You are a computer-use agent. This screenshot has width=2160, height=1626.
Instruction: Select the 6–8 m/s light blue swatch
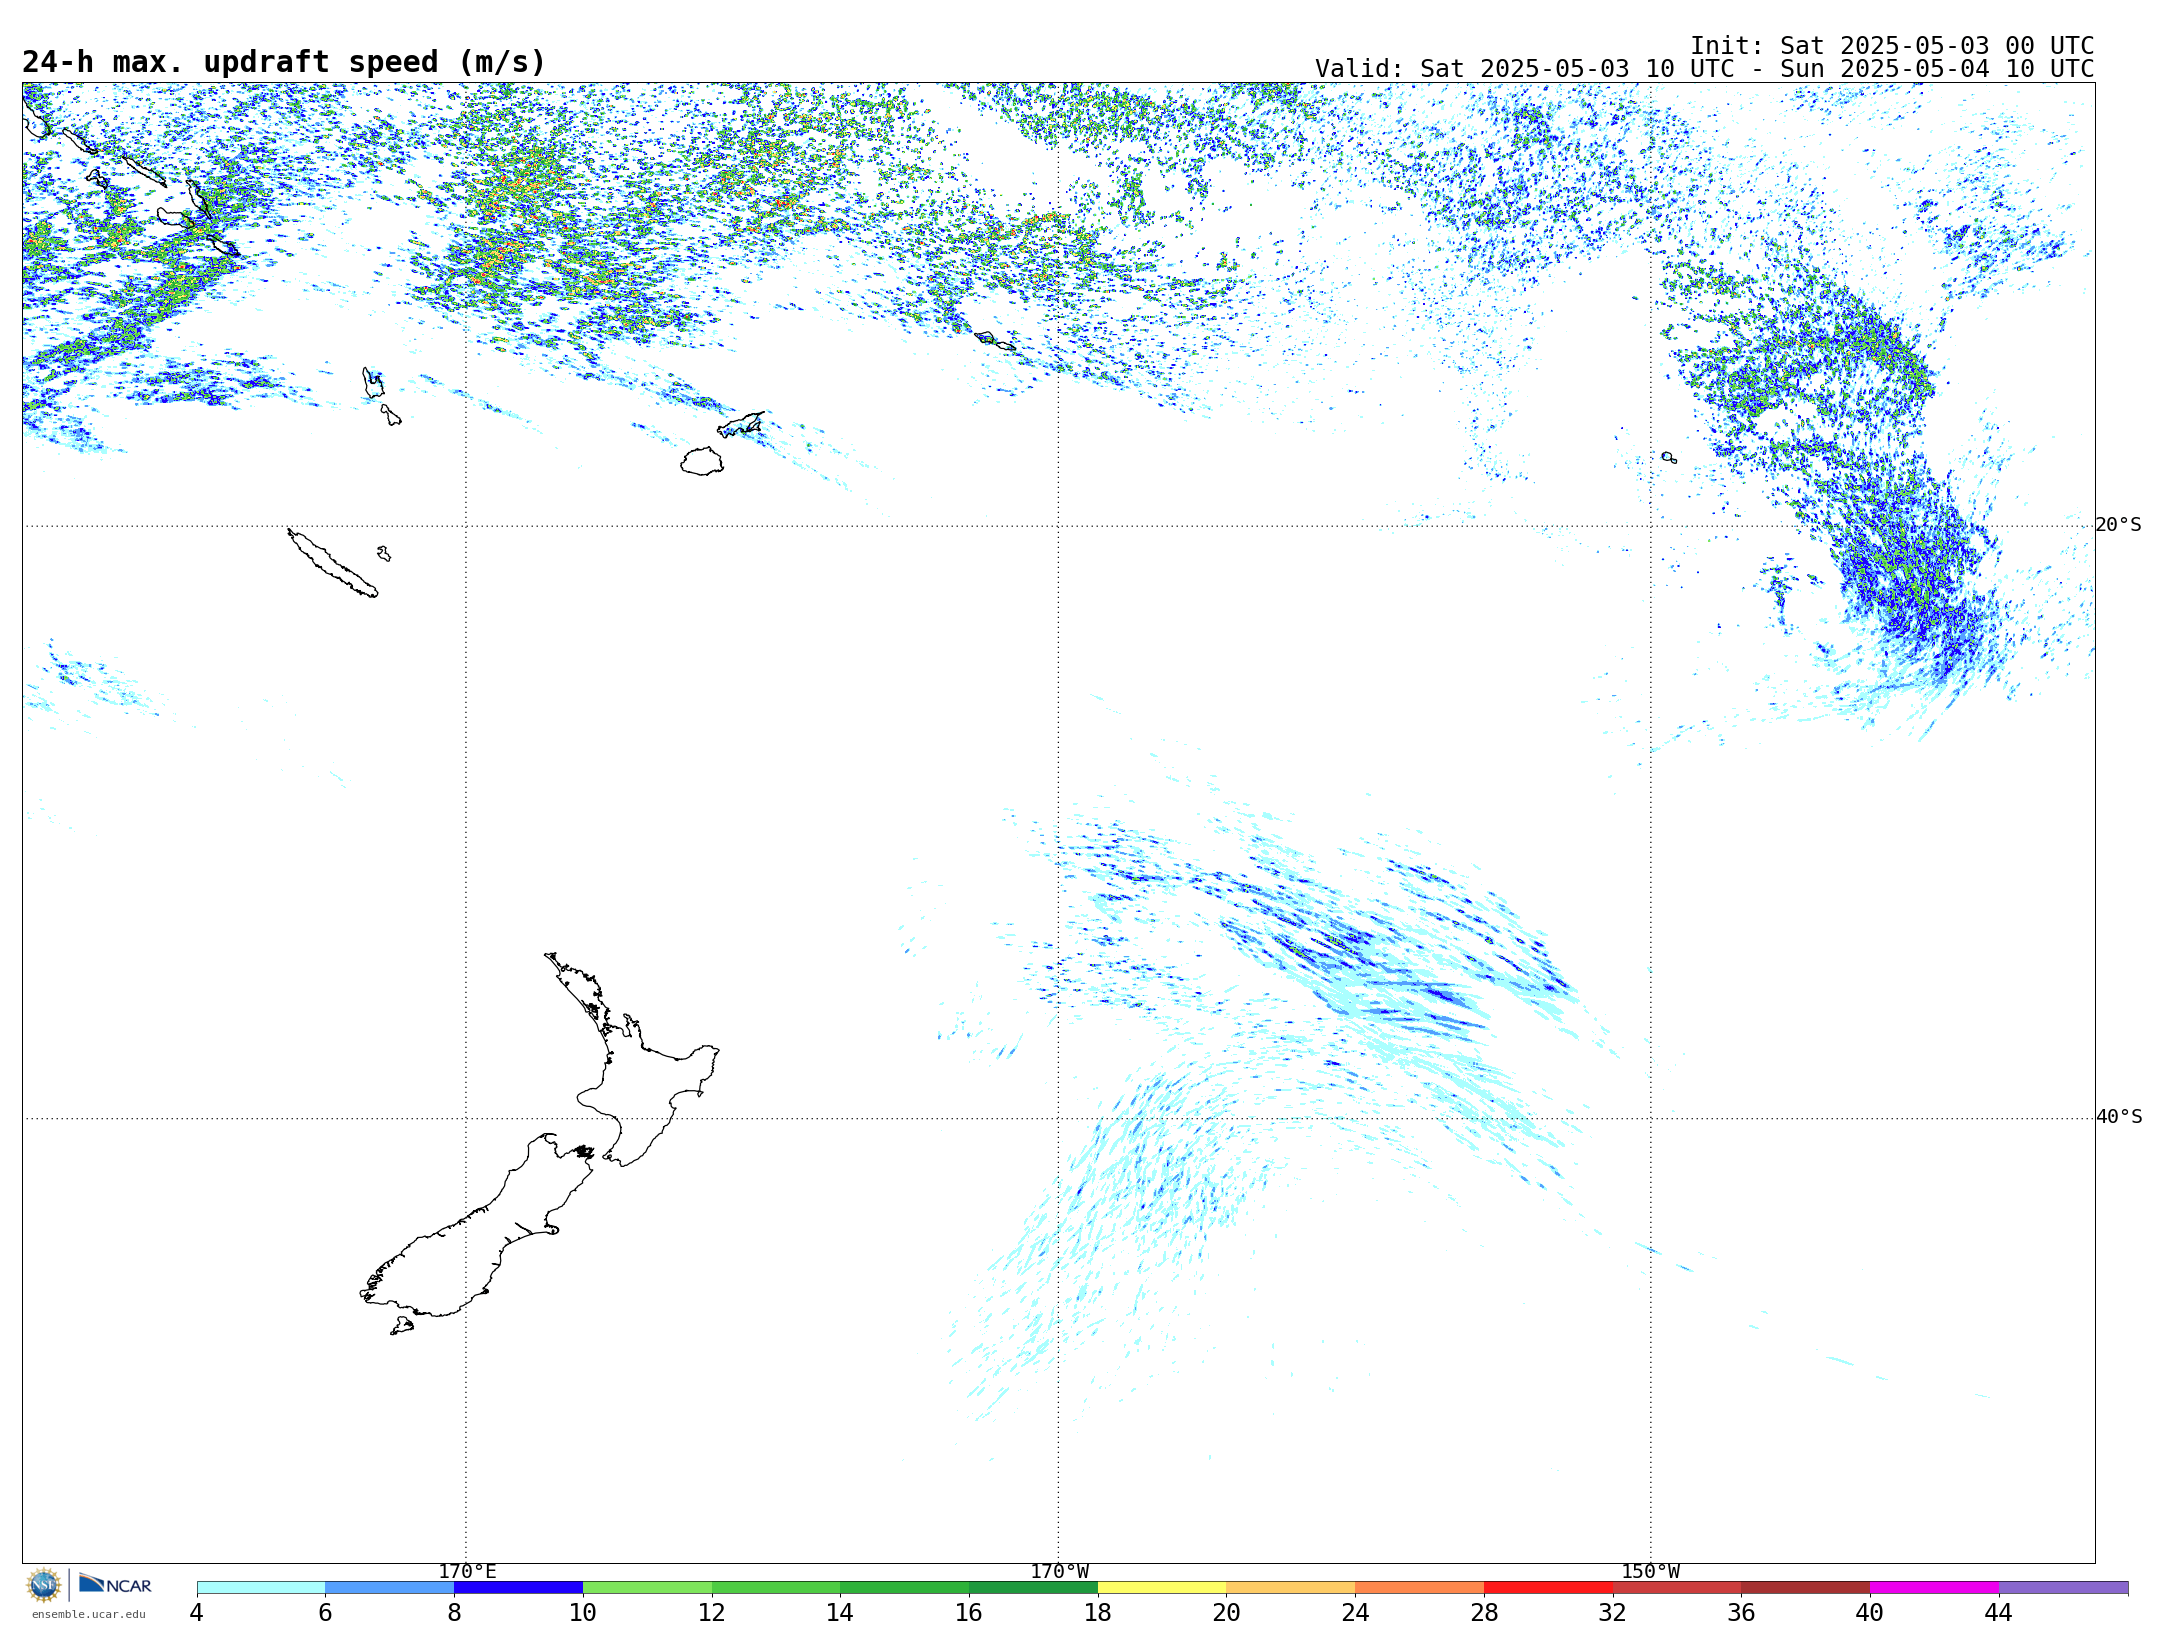(x=390, y=1588)
